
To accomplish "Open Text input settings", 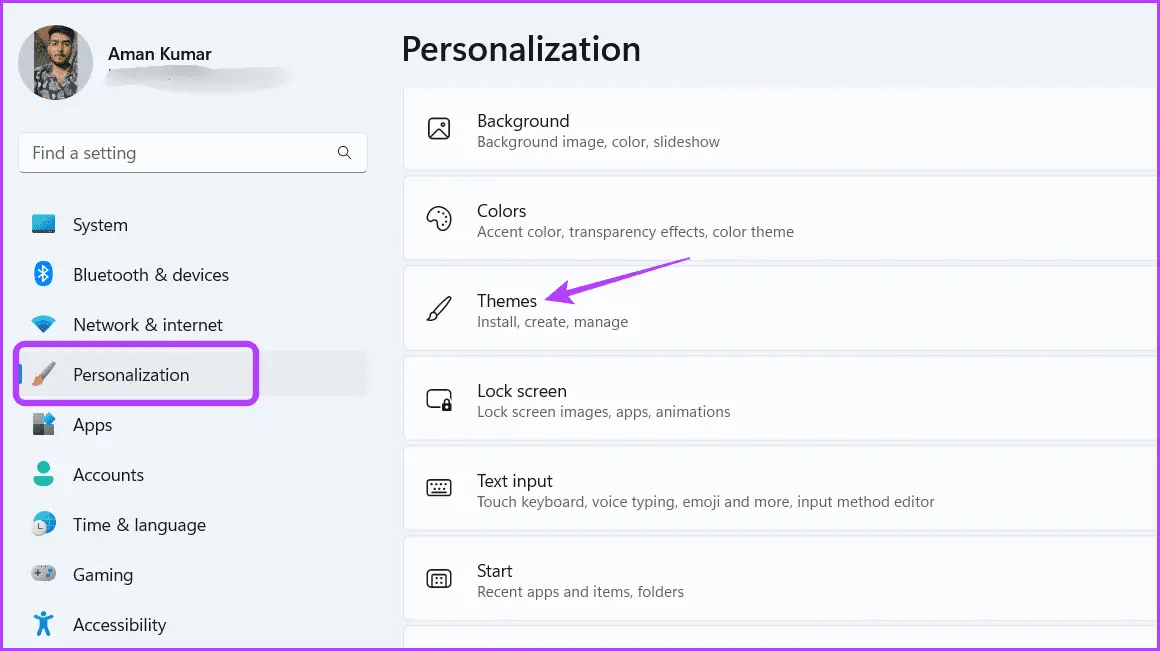I will 781,489.
